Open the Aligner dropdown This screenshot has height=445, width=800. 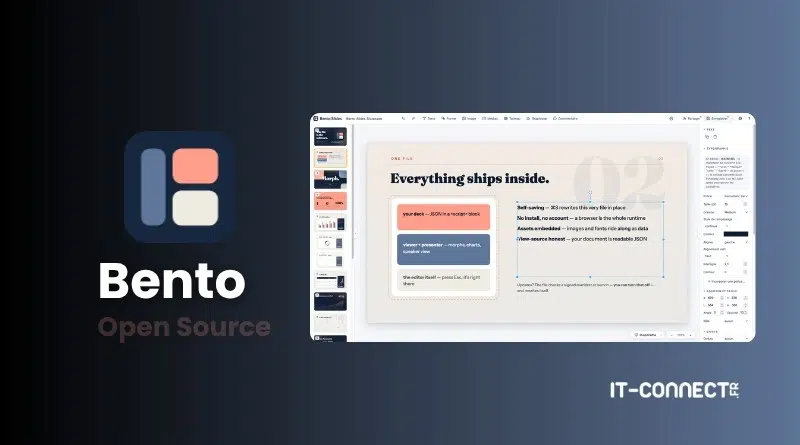(x=736, y=242)
